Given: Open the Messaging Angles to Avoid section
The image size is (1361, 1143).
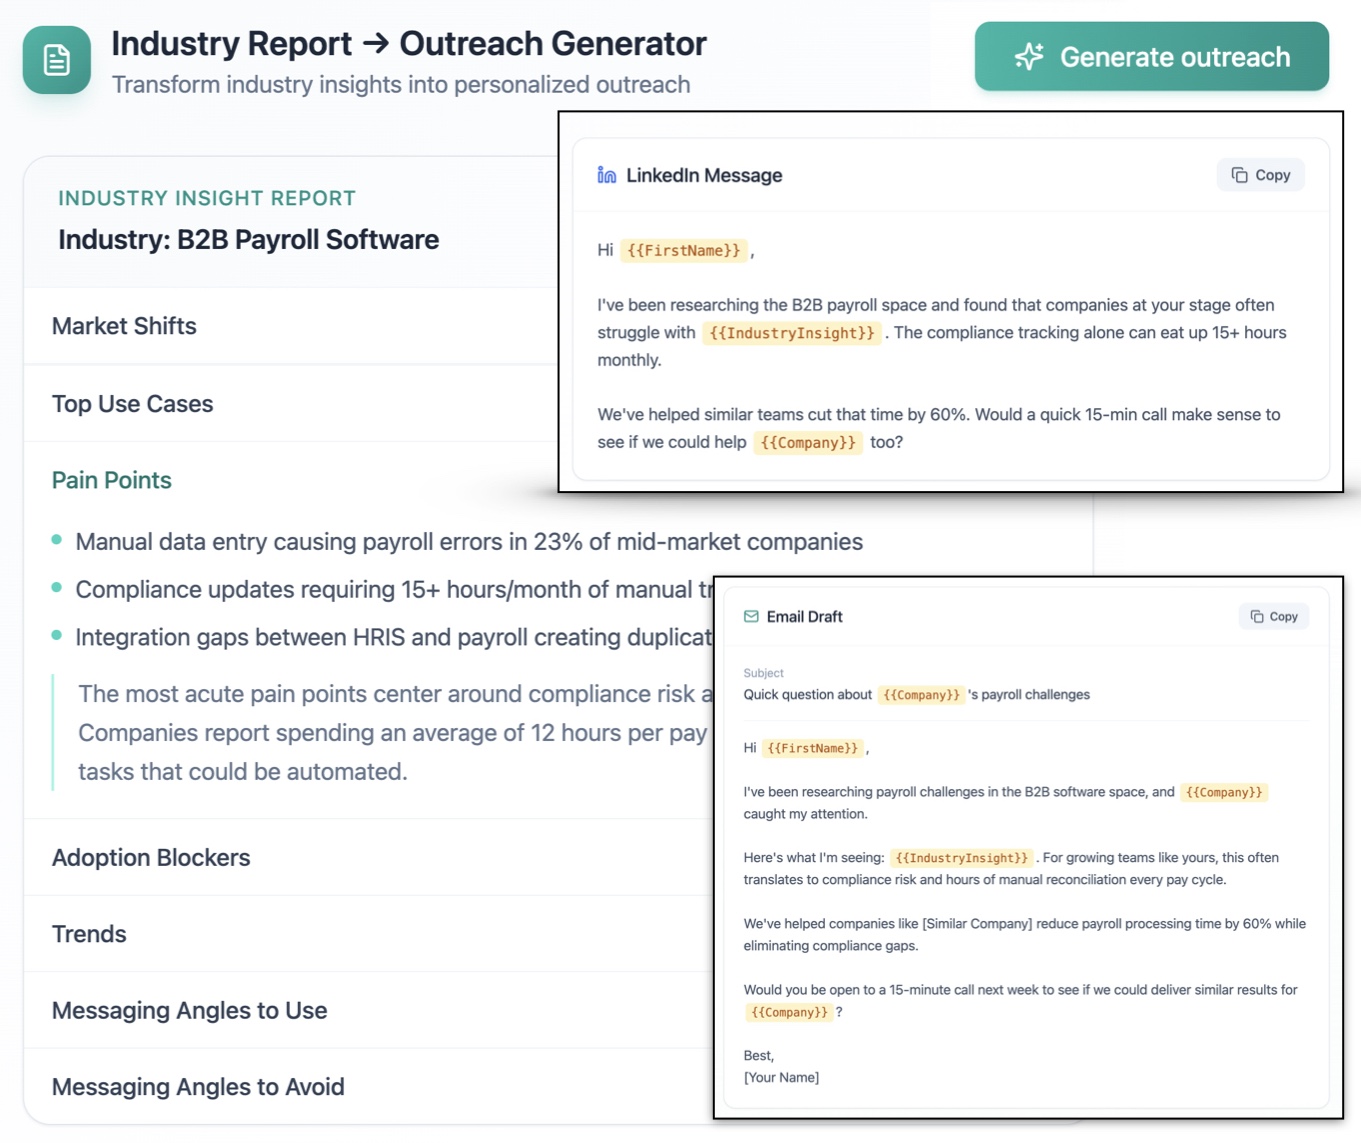Looking at the screenshot, I should pos(197,1087).
